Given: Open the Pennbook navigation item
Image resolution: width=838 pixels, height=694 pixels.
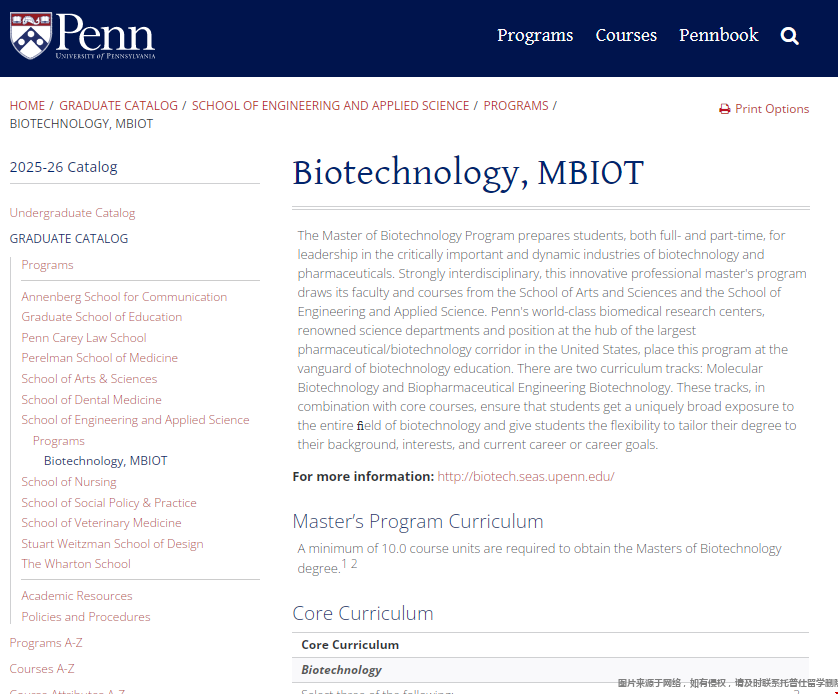Looking at the screenshot, I should pyautogui.click(x=719, y=35).
